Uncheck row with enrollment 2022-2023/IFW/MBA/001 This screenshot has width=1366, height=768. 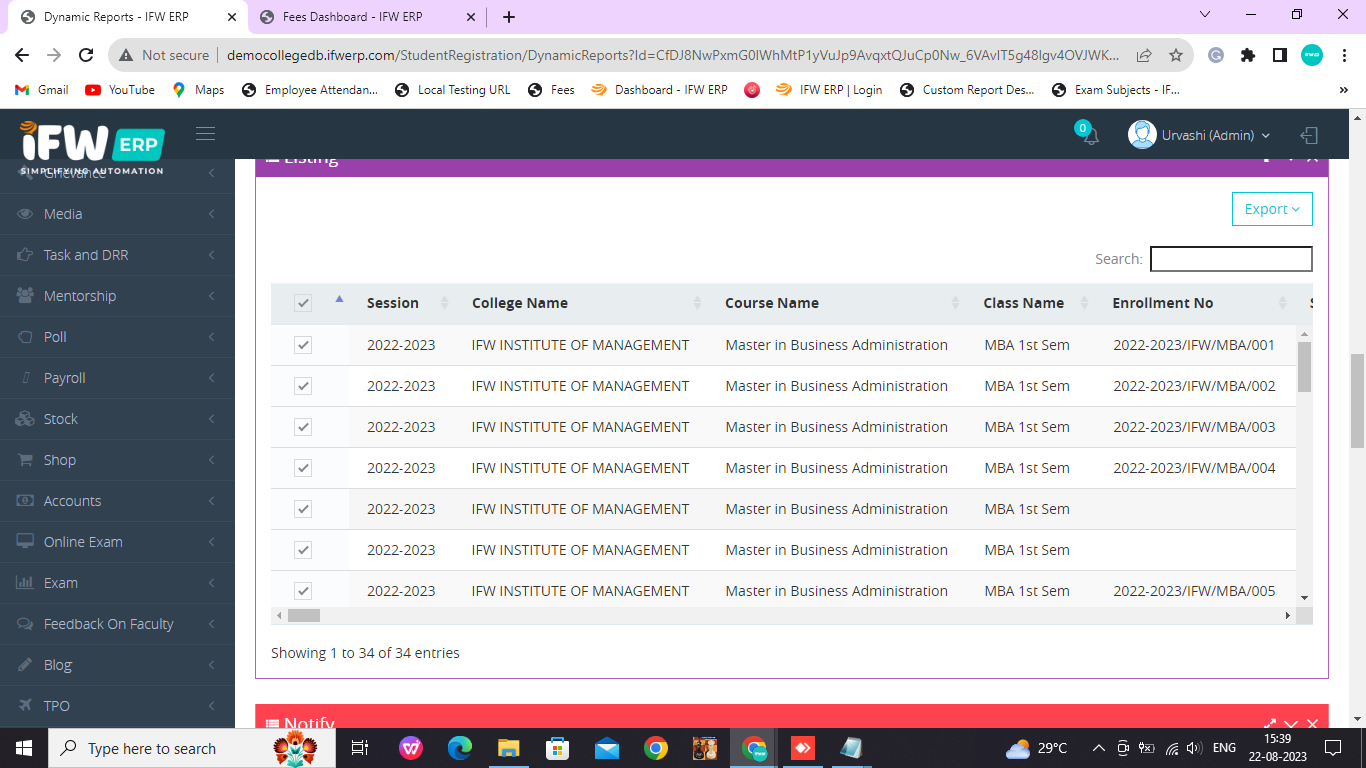pyautogui.click(x=303, y=345)
